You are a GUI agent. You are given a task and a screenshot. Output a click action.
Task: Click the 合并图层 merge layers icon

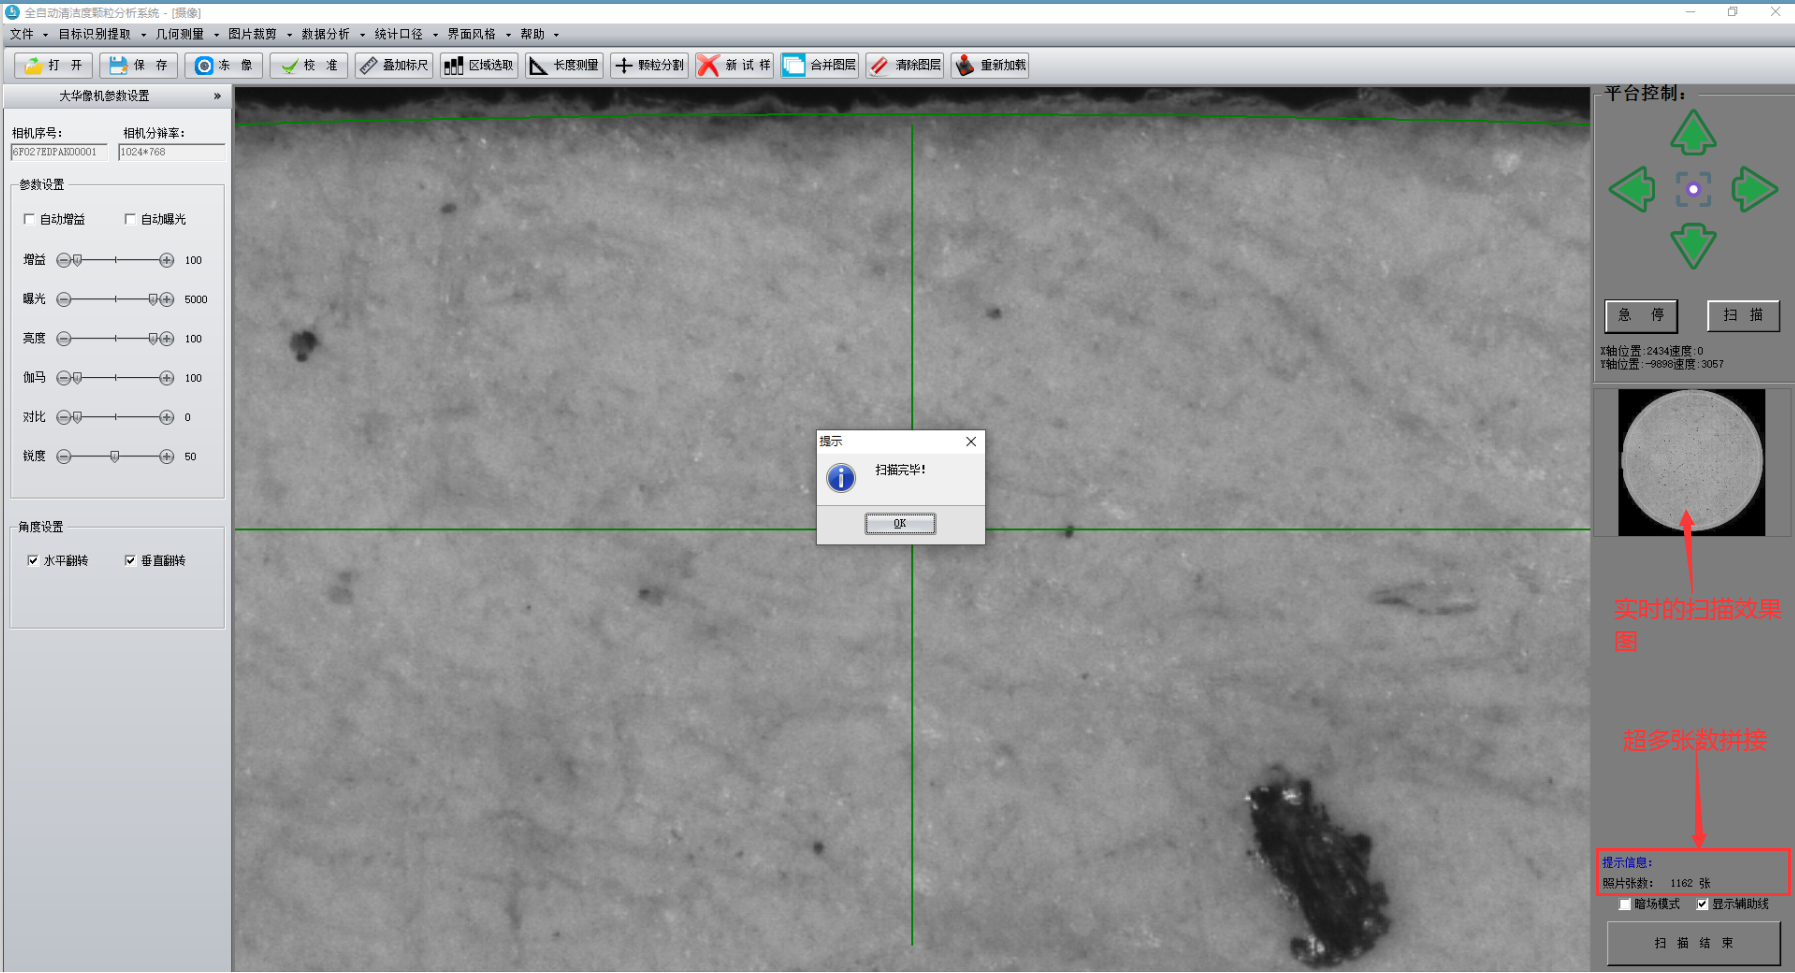coord(794,66)
